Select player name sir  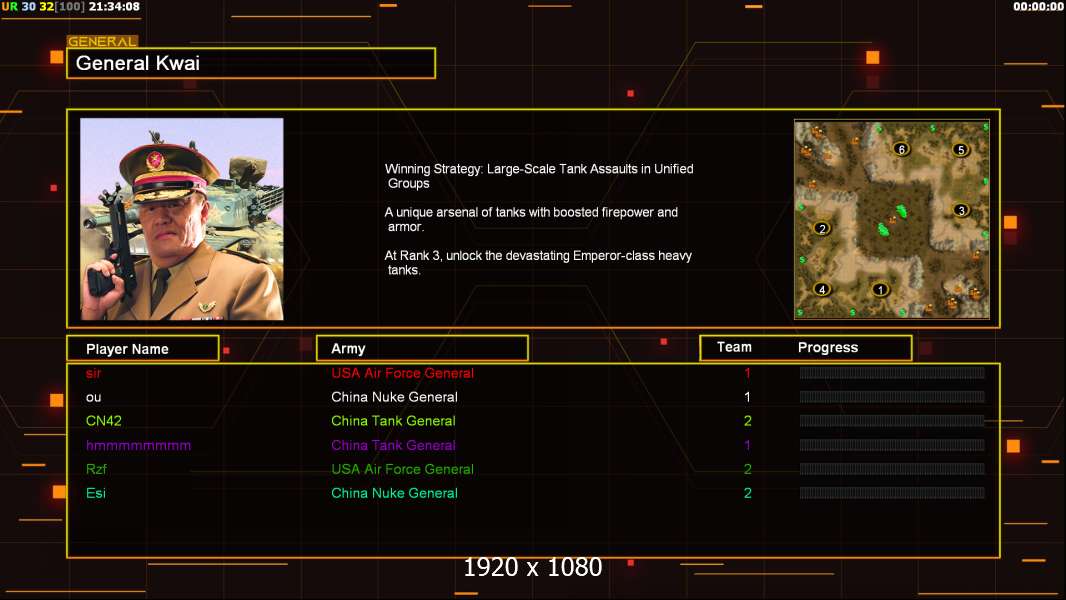point(93,373)
